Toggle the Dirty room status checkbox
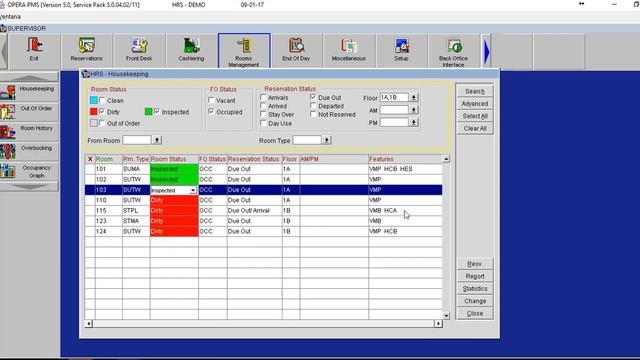The height and width of the screenshot is (360, 640). tap(102, 111)
